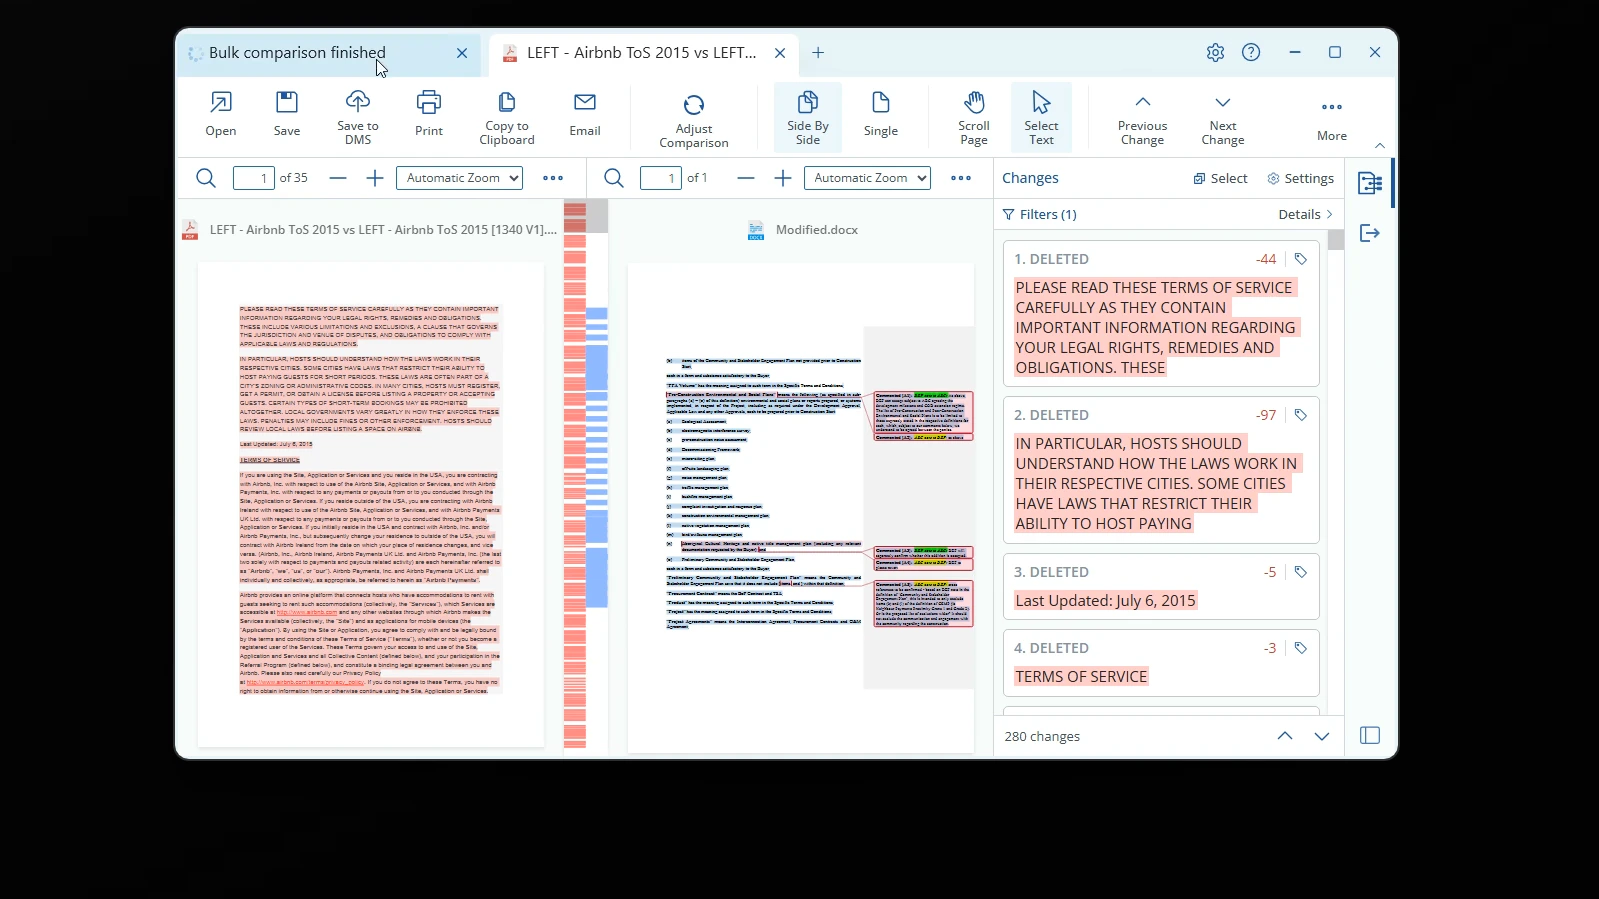The image size is (1599, 899).
Task: Zoom in the left document
Action: [x=375, y=178]
